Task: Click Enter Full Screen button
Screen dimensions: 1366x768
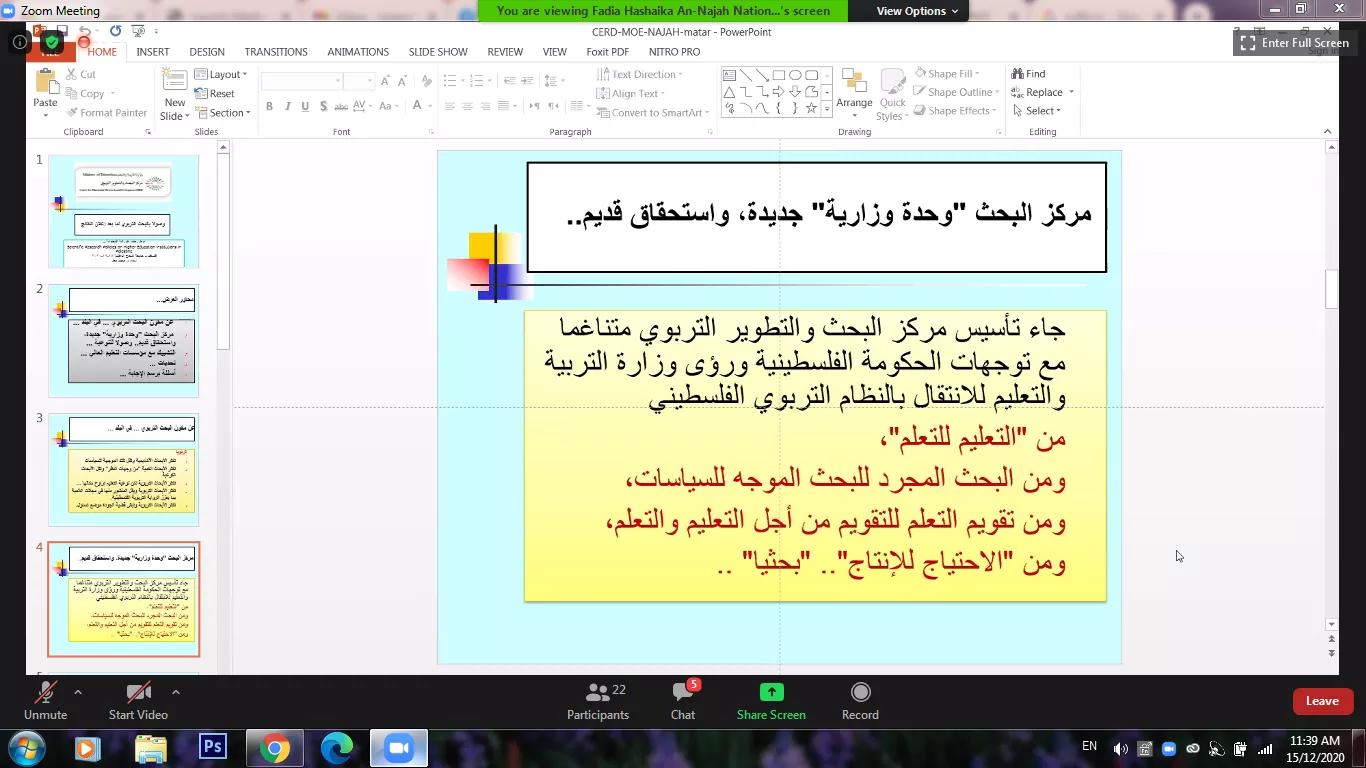Action: [x=1294, y=43]
